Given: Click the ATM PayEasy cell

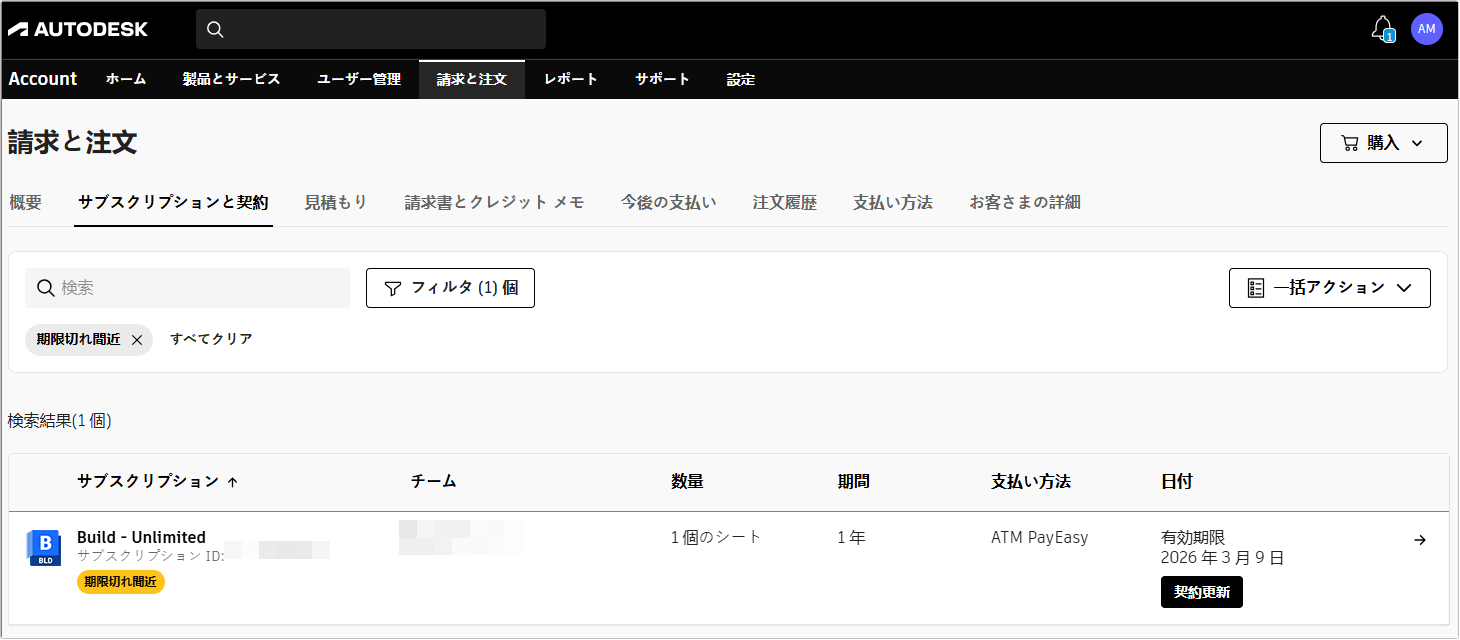Looking at the screenshot, I should click(x=1039, y=537).
